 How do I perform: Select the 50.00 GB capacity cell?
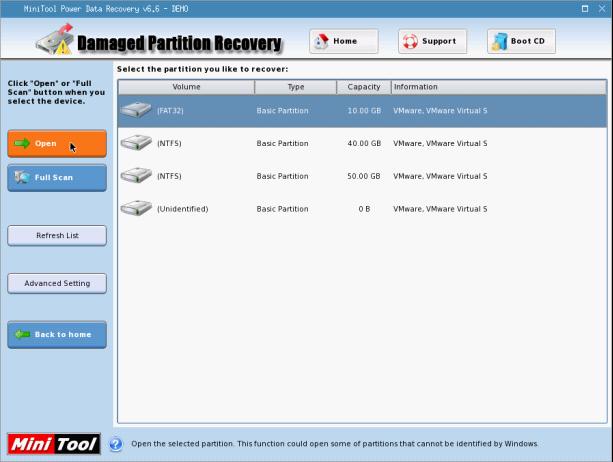pyautogui.click(x=364, y=176)
